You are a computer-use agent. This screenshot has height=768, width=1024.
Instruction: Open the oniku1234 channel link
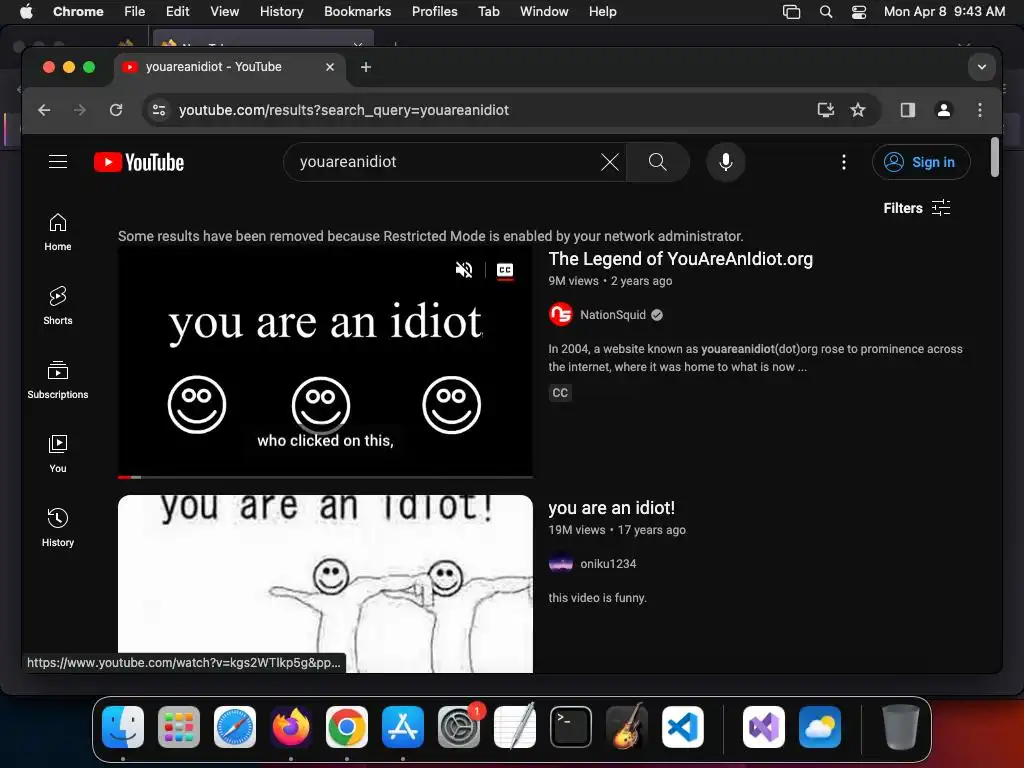click(608, 564)
